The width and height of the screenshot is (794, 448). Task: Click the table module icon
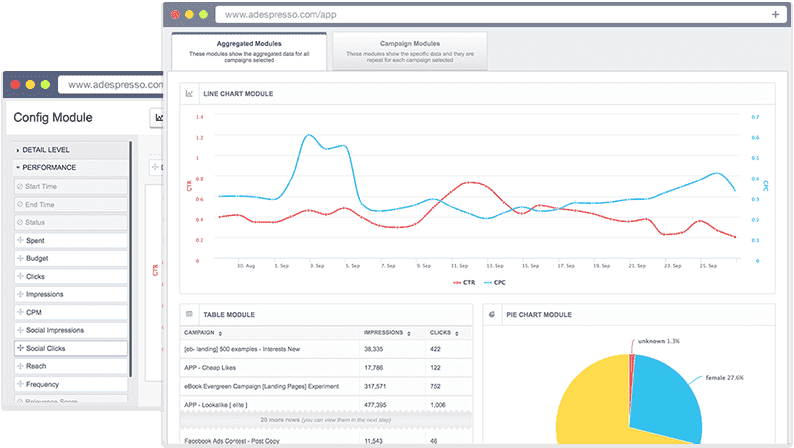tap(190, 314)
